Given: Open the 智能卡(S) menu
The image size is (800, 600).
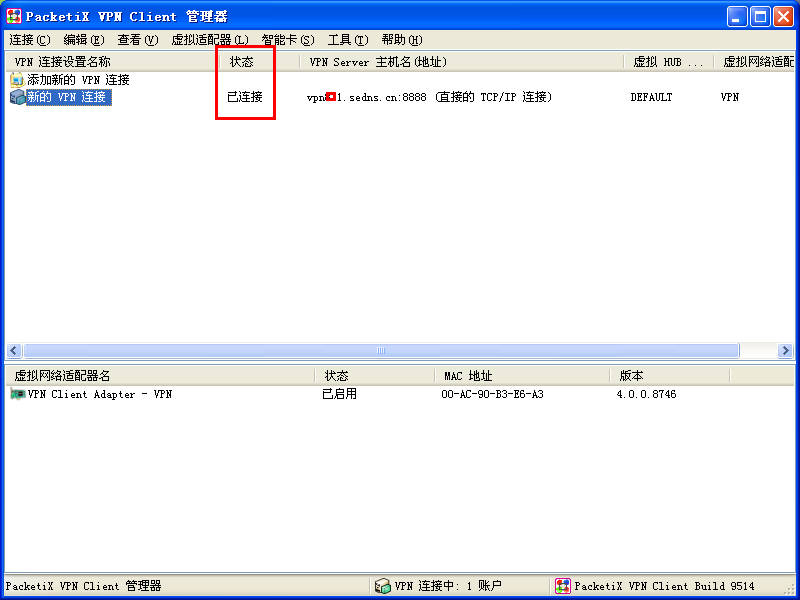Looking at the screenshot, I should click(x=288, y=40).
